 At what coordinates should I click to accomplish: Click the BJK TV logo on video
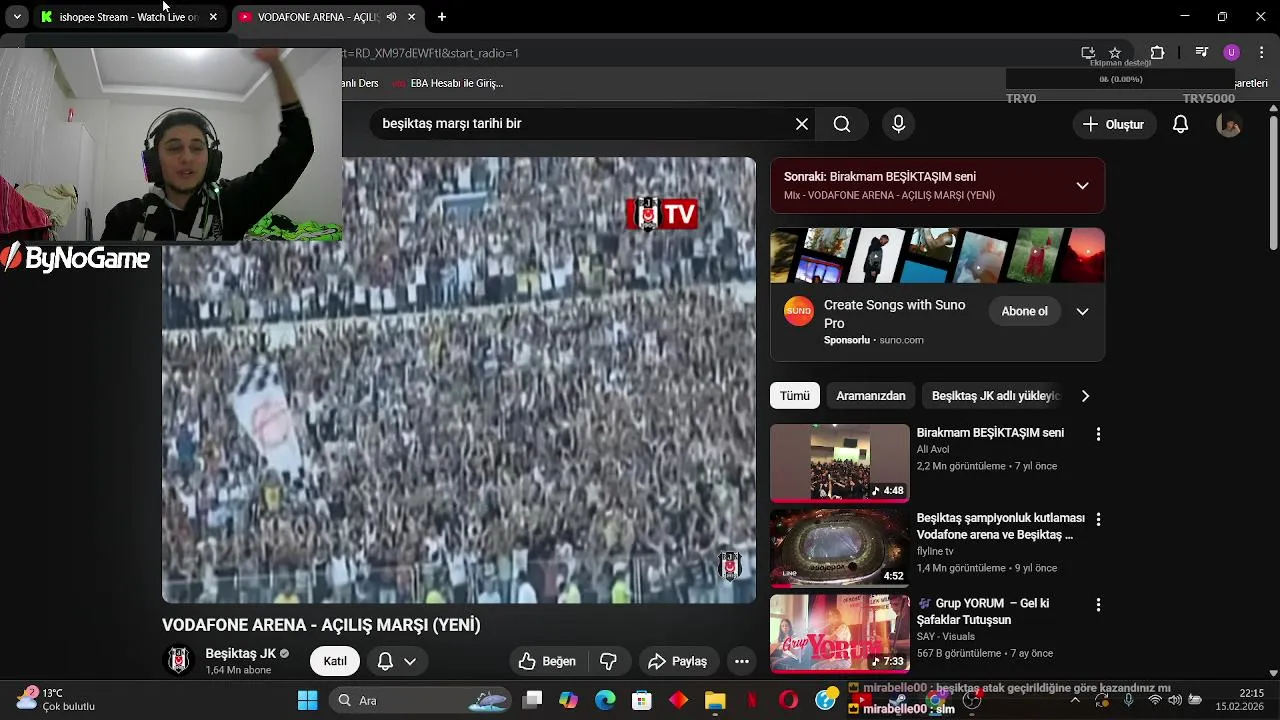662,214
